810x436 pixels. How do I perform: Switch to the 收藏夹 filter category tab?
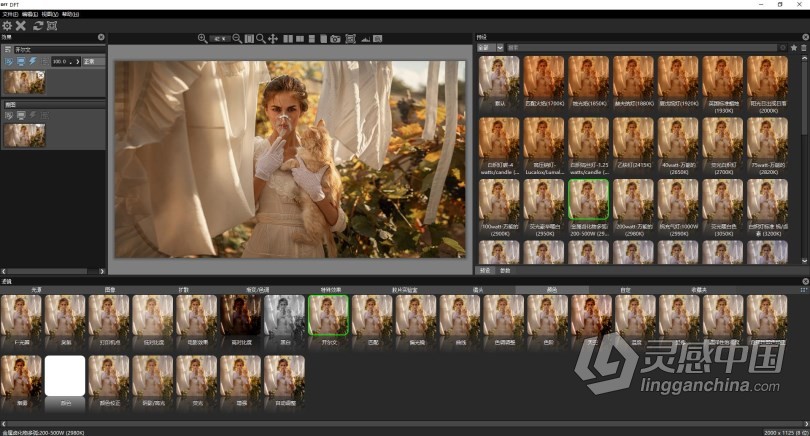pos(698,290)
